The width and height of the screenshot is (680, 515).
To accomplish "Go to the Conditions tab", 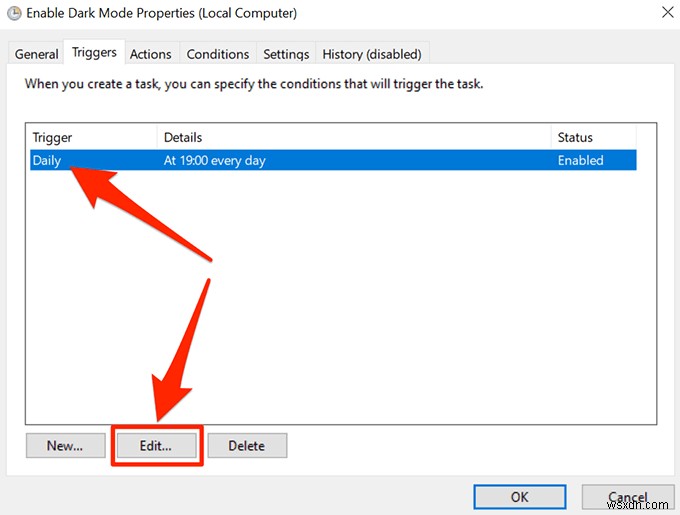I will point(217,54).
